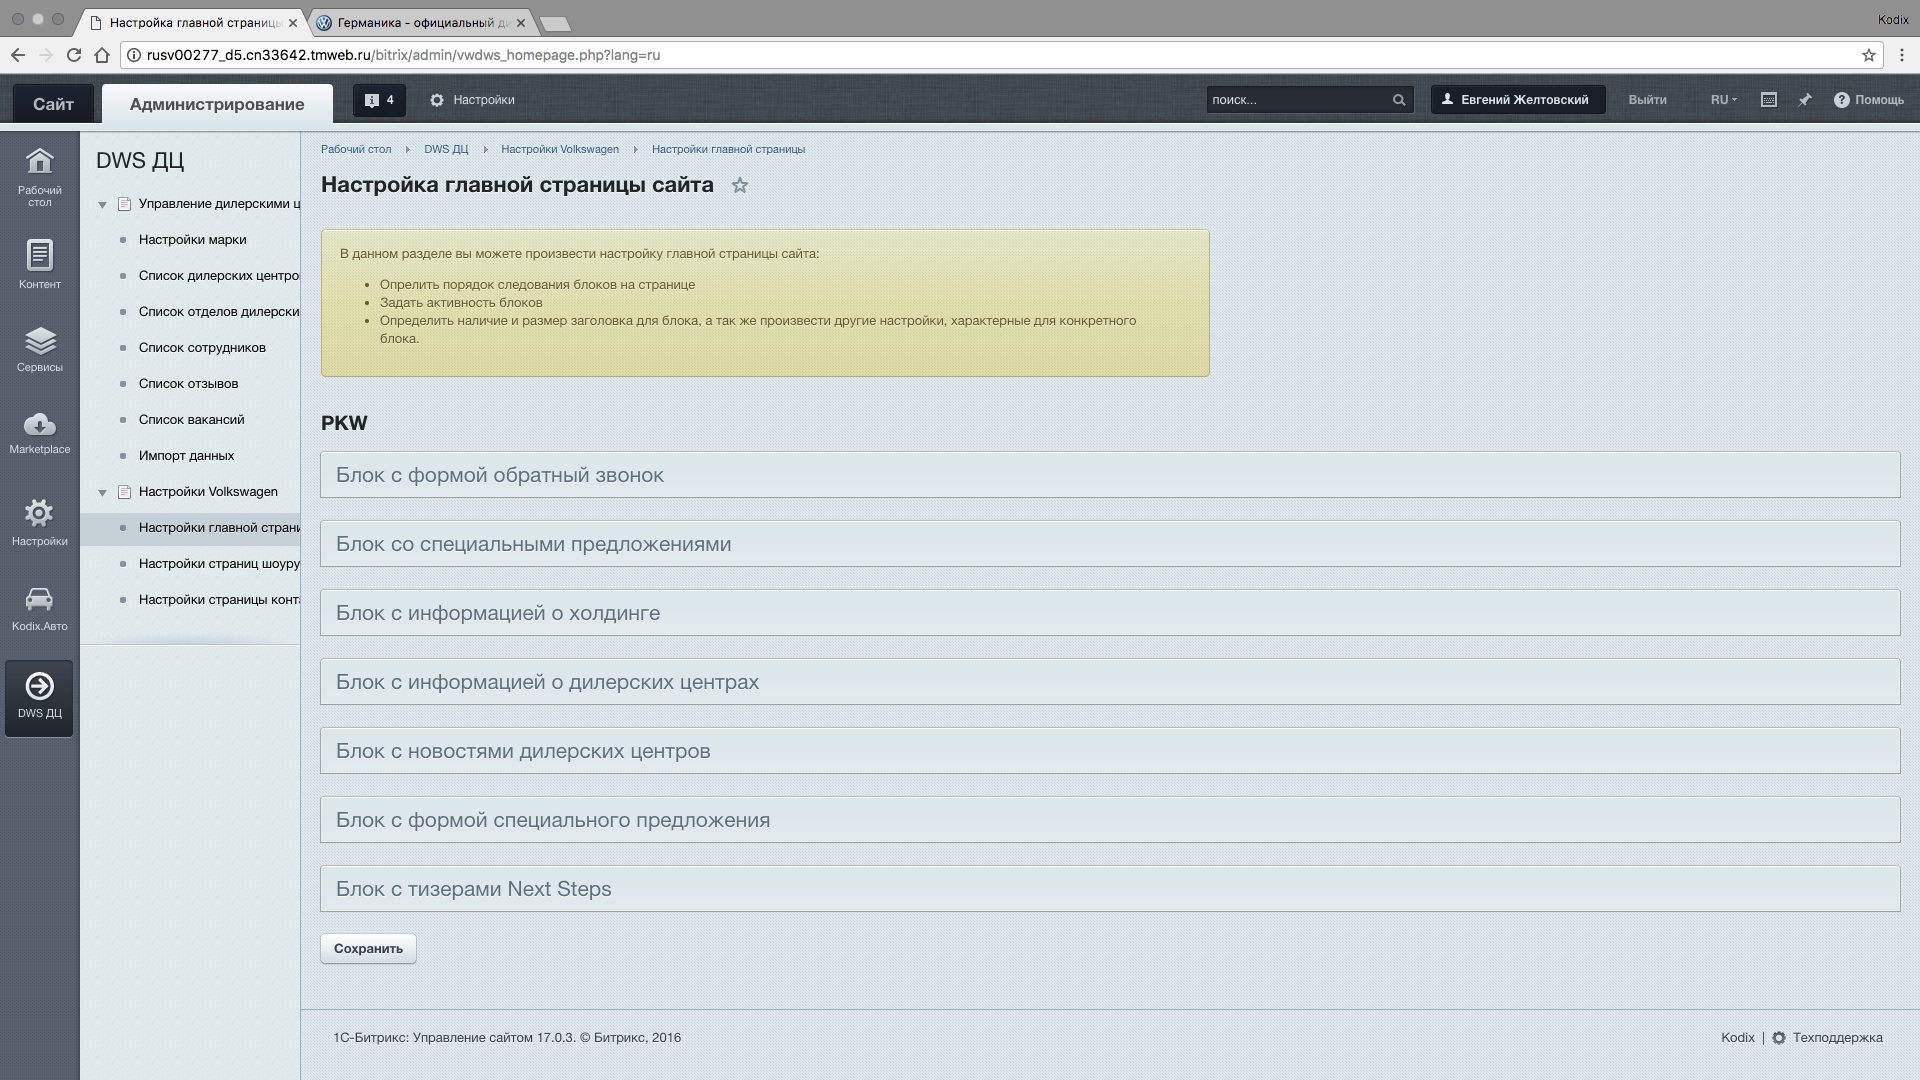Open Настройки страниц шоурума in tree
The height and width of the screenshot is (1080, 1920).
pyautogui.click(x=219, y=564)
